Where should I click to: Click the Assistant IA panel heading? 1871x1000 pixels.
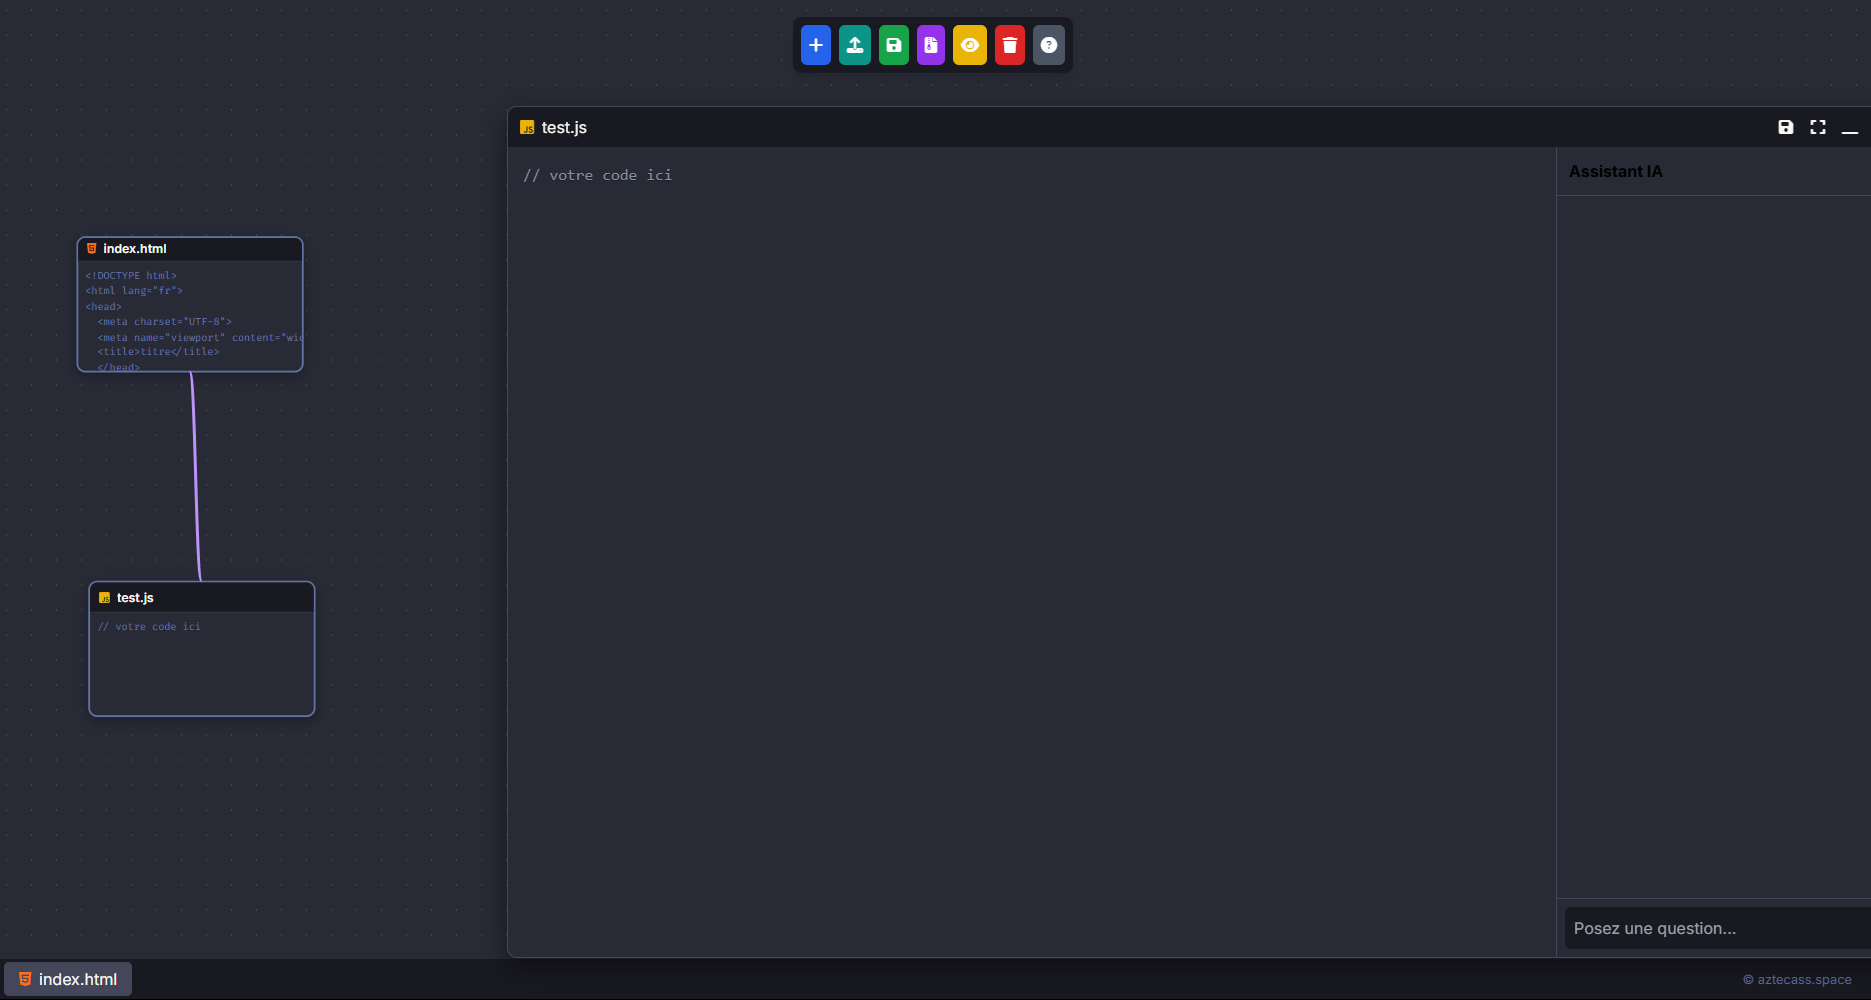(1615, 172)
